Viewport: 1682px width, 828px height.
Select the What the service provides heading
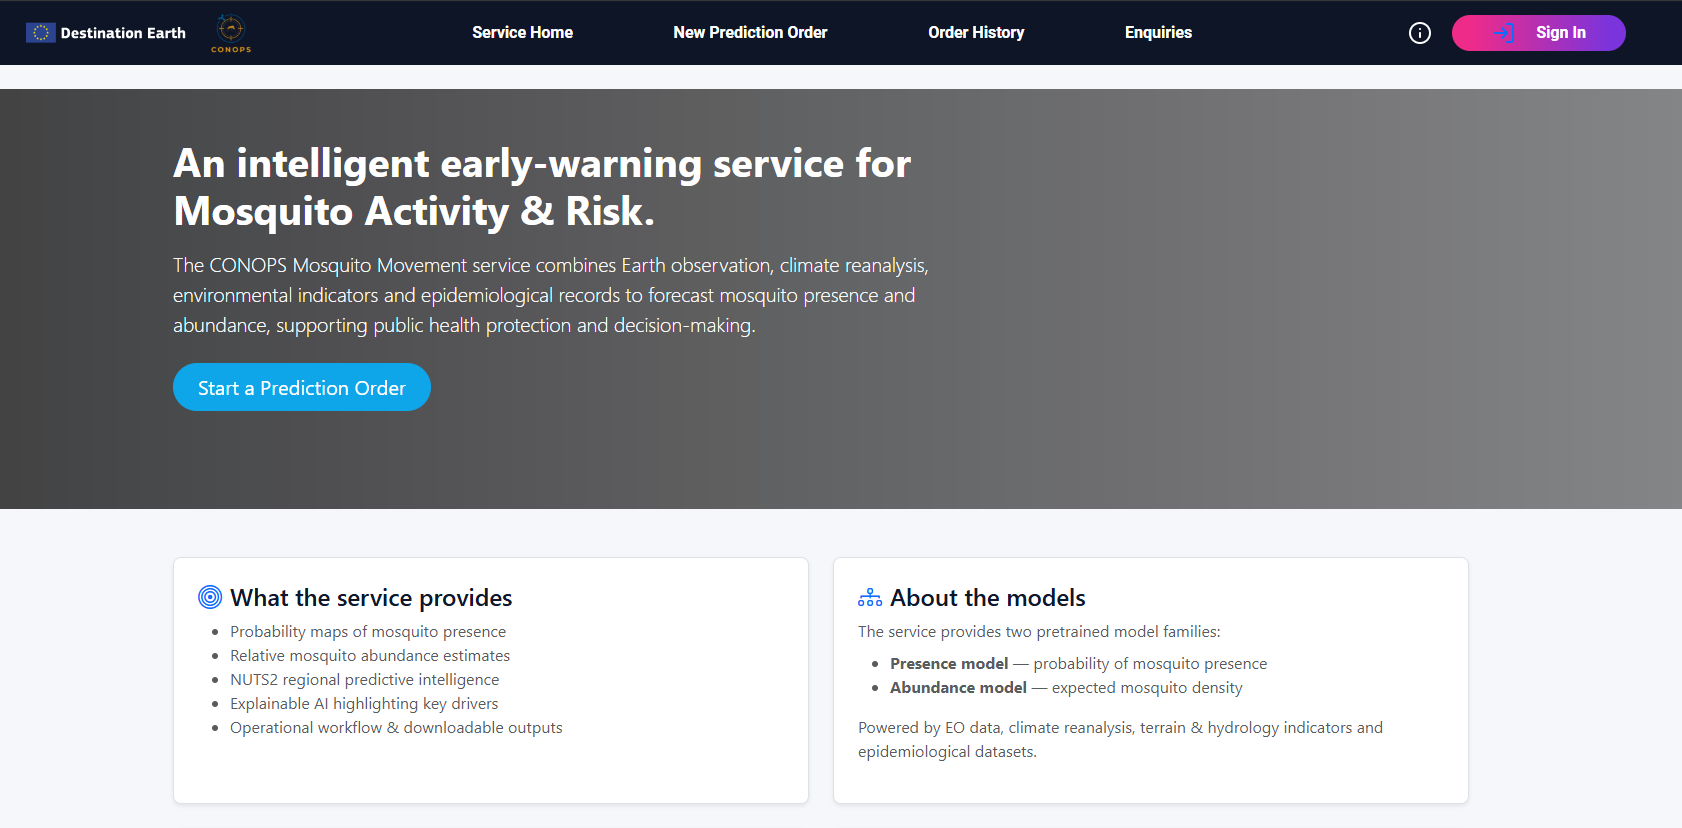pos(371,598)
